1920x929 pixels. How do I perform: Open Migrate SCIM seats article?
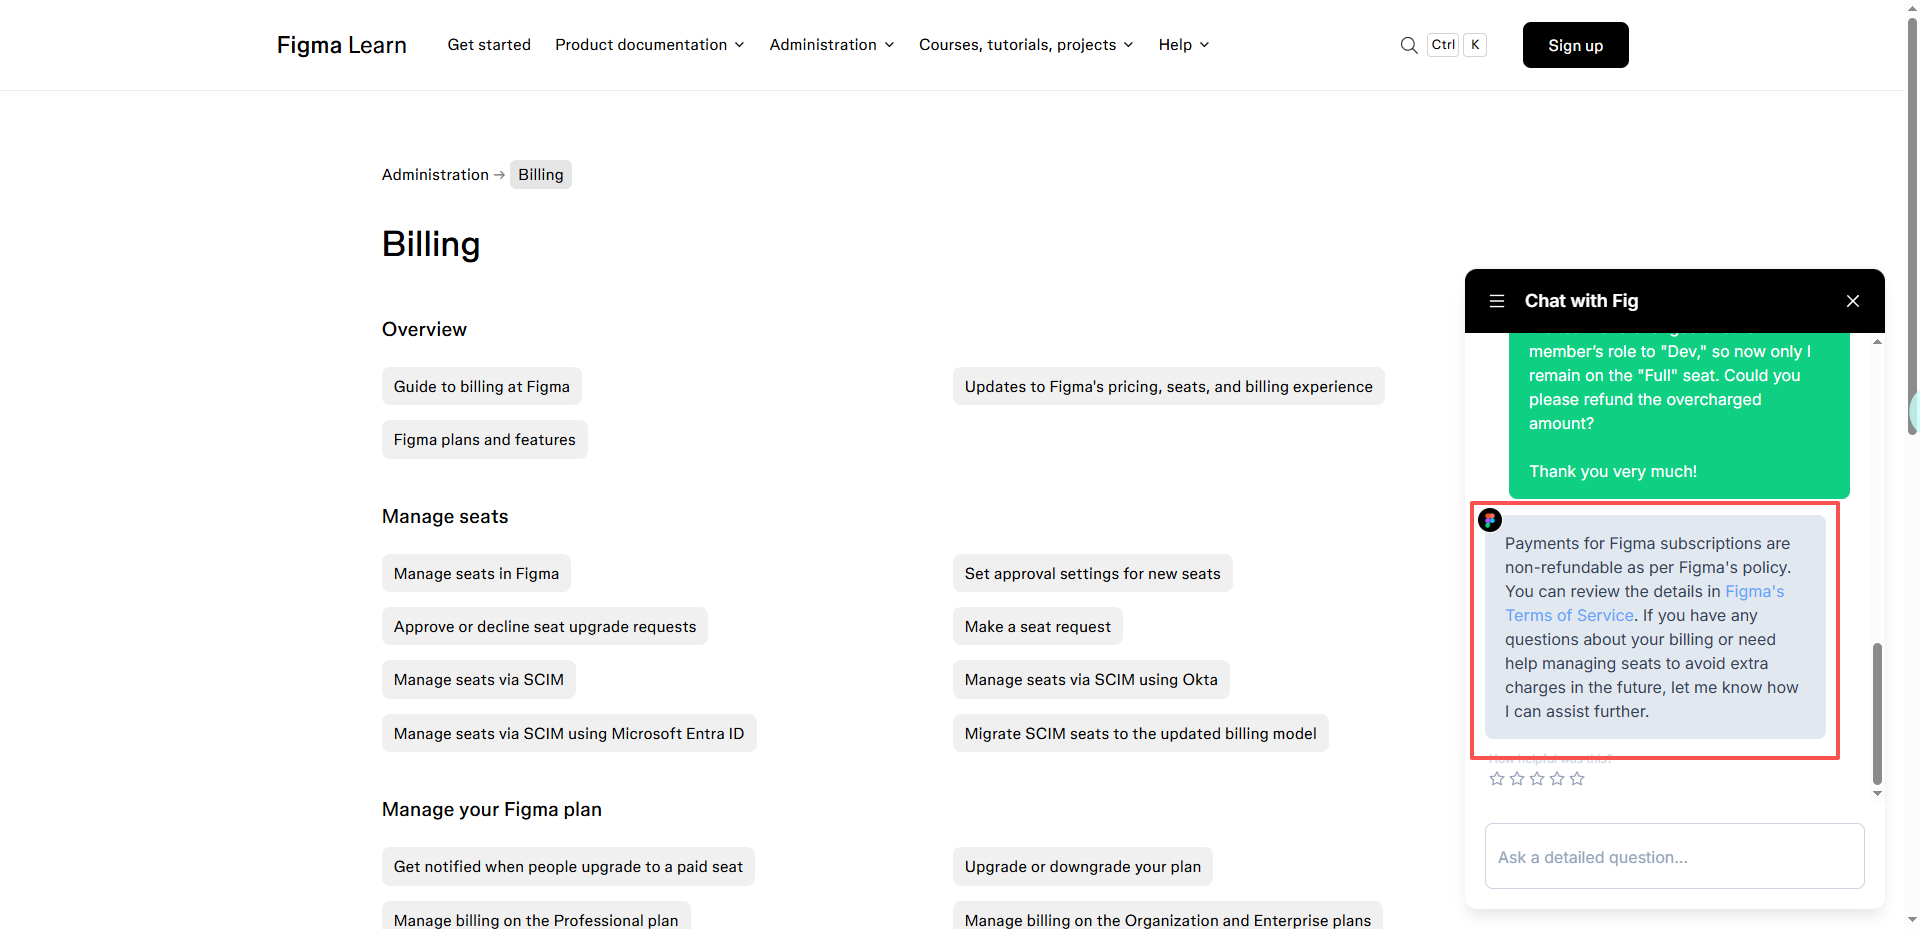[1140, 734]
